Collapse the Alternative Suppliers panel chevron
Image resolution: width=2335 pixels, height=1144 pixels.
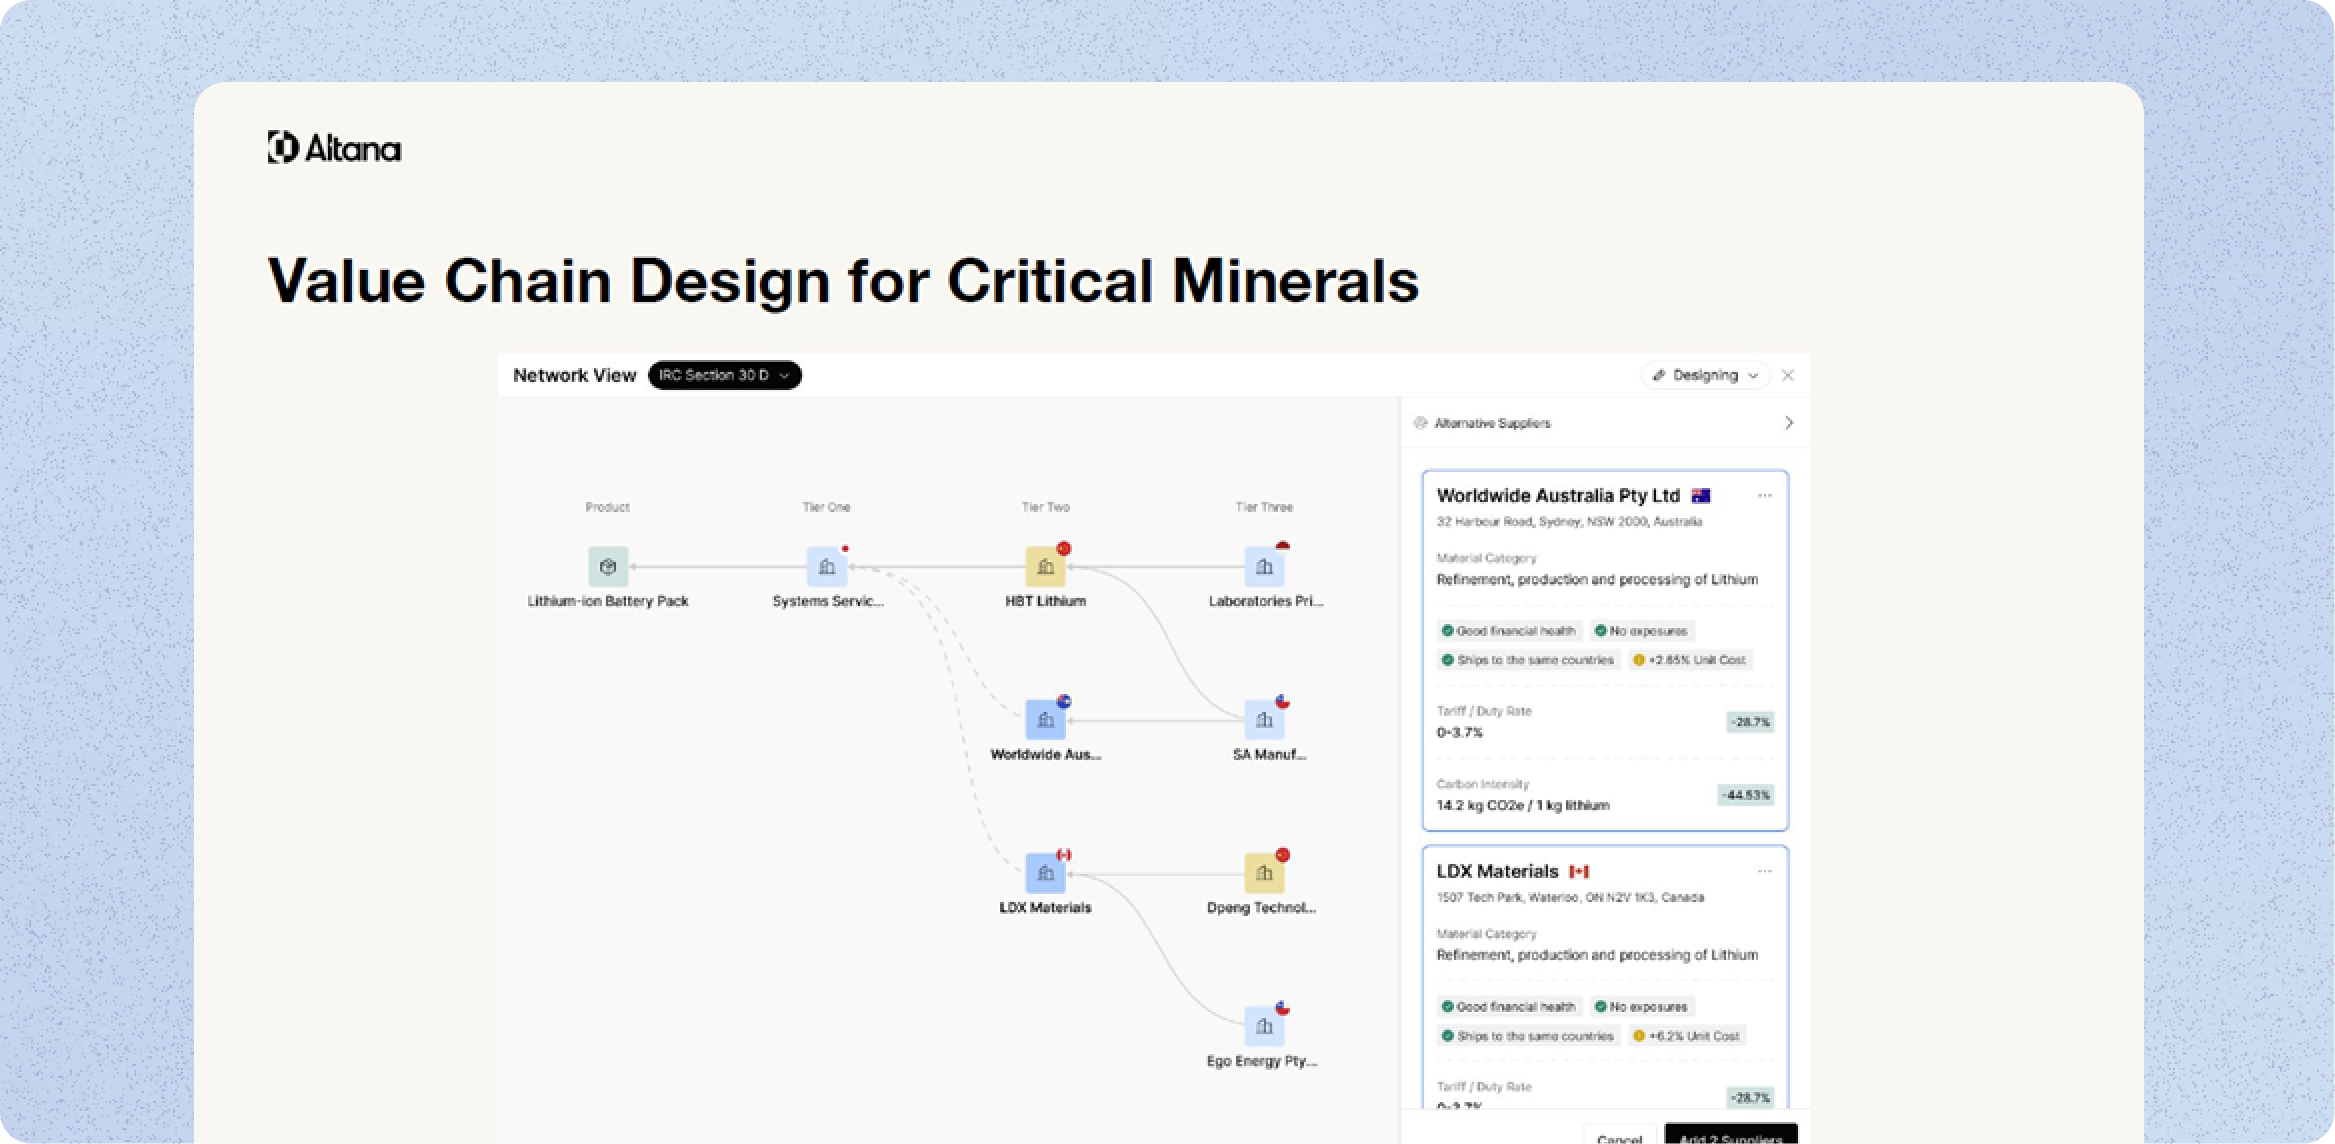1789,423
